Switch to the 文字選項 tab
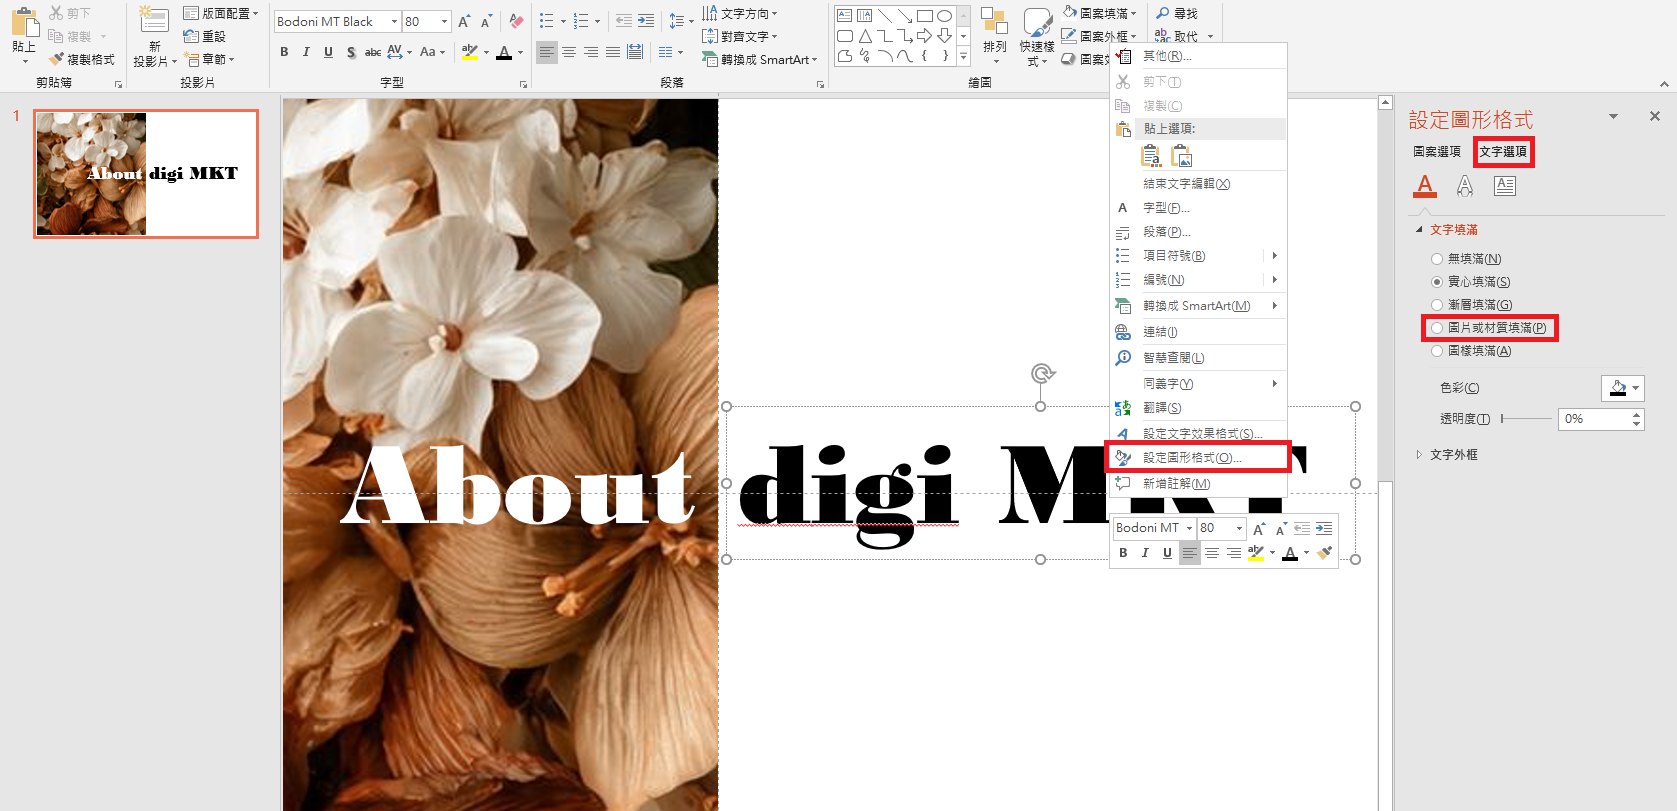1677x811 pixels. click(x=1503, y=152)
